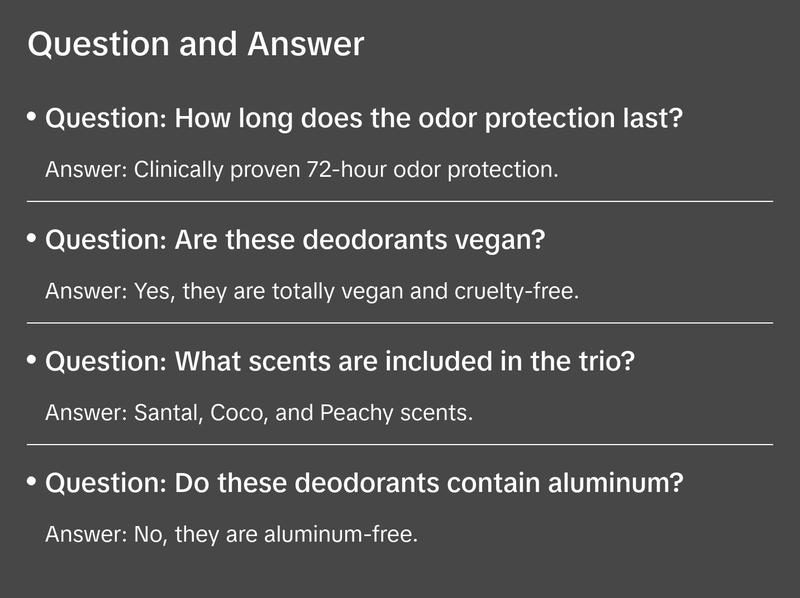Click the divider below the vegan answer
The width and height of the screenshot is (800, 598).
click(400, 323)
